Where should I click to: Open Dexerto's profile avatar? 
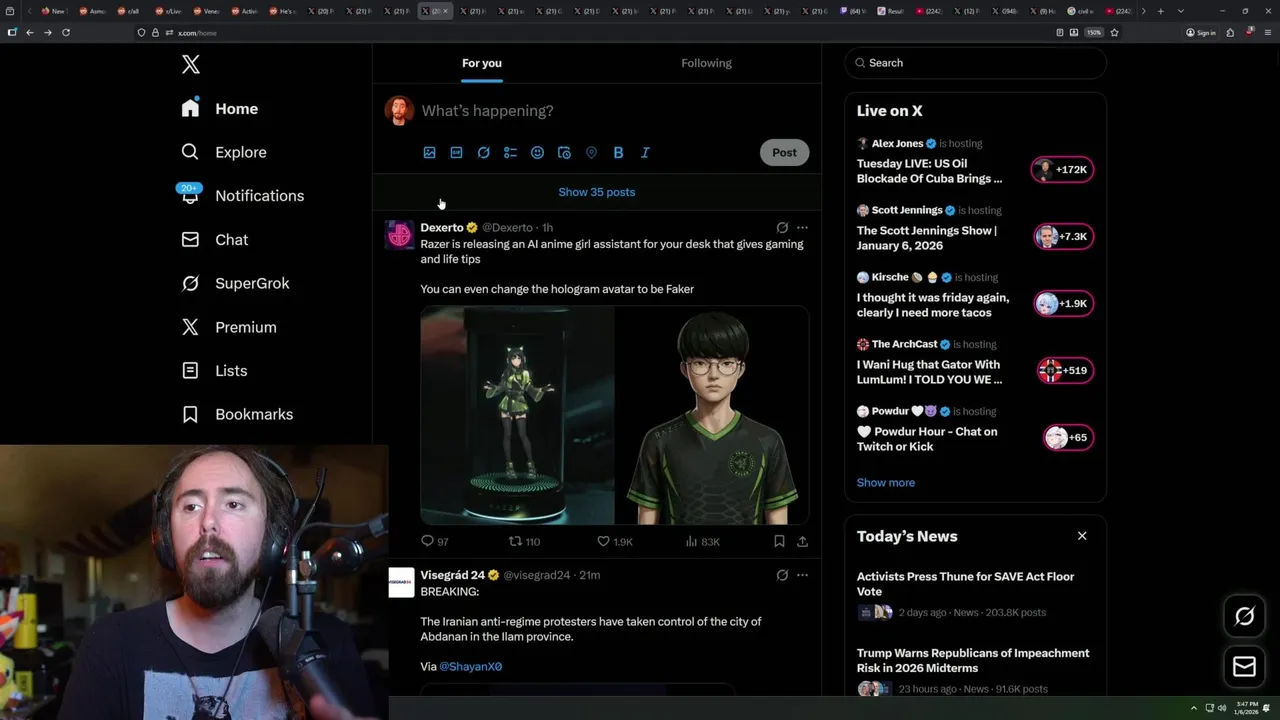pos(400,235)
